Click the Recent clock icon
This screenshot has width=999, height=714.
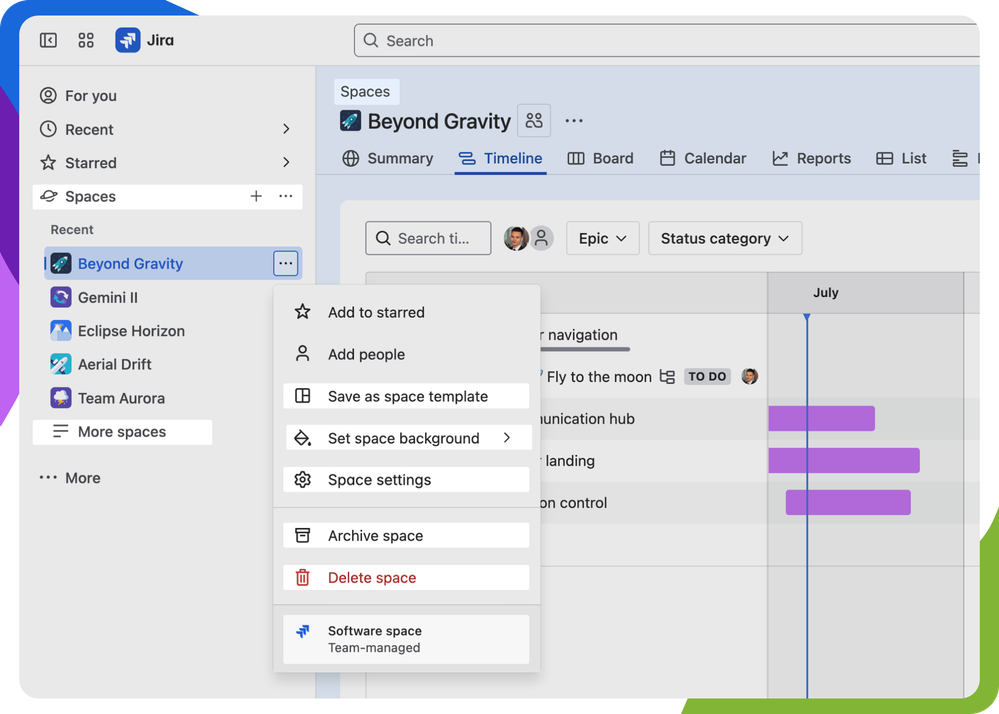48,129
